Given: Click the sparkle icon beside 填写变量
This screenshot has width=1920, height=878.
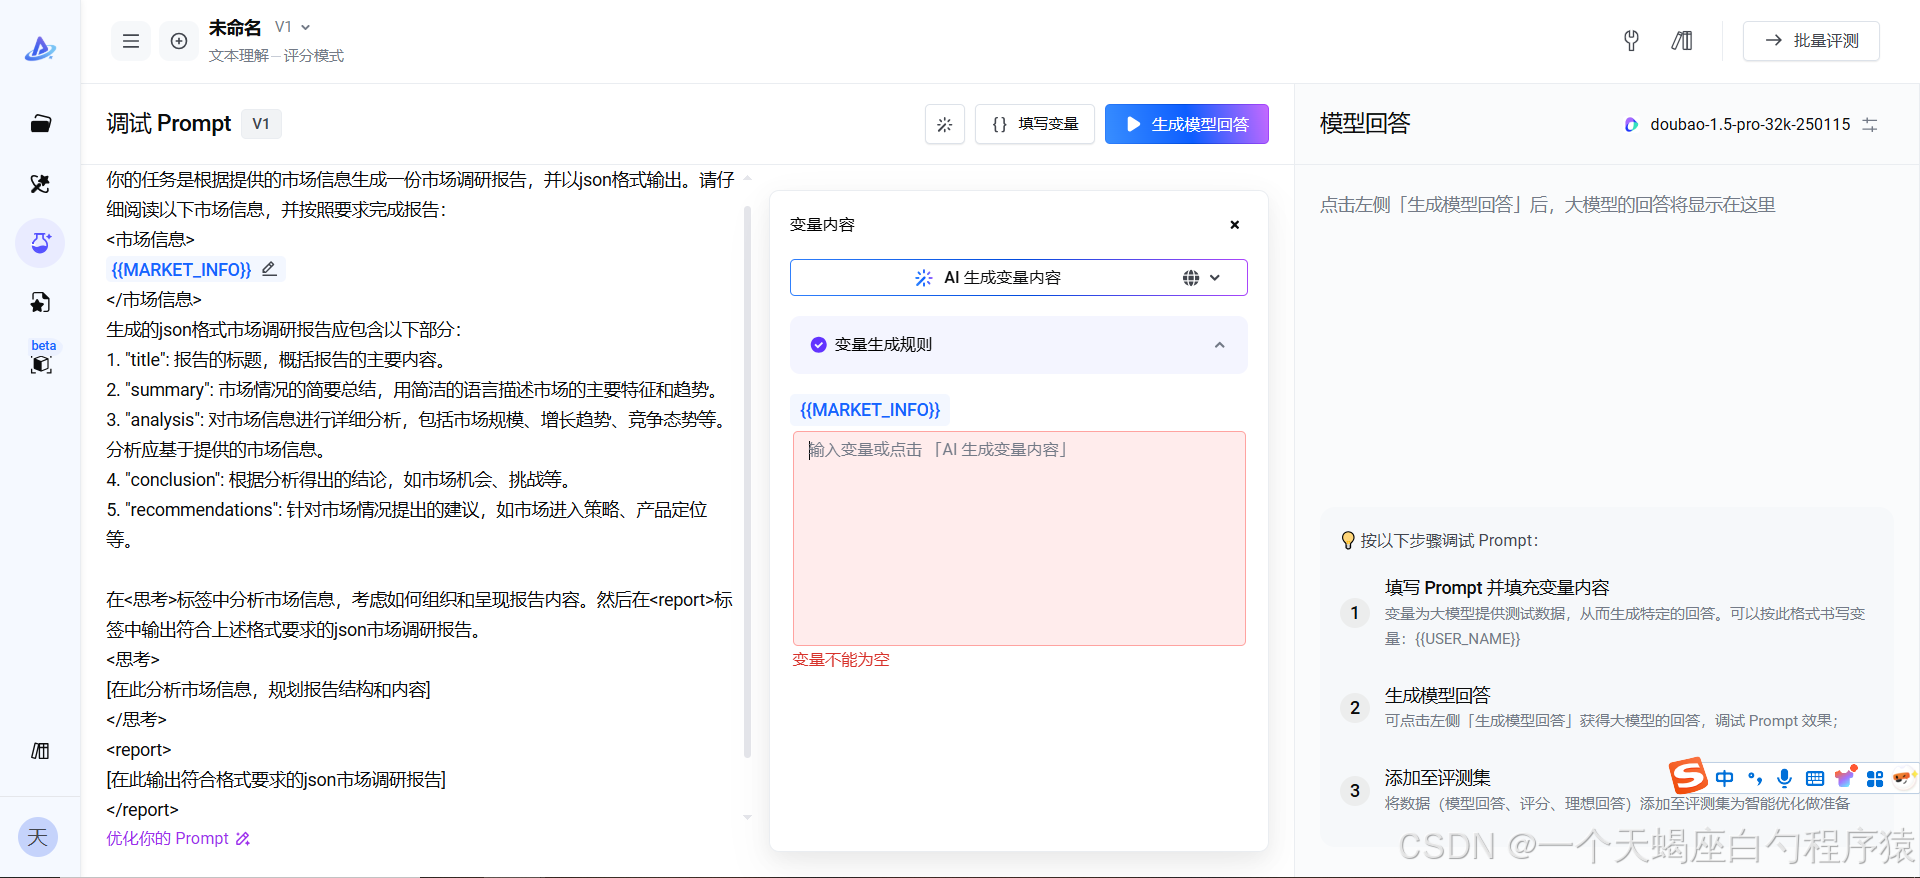Looking at the screenshot, I should tap(944, 125).
